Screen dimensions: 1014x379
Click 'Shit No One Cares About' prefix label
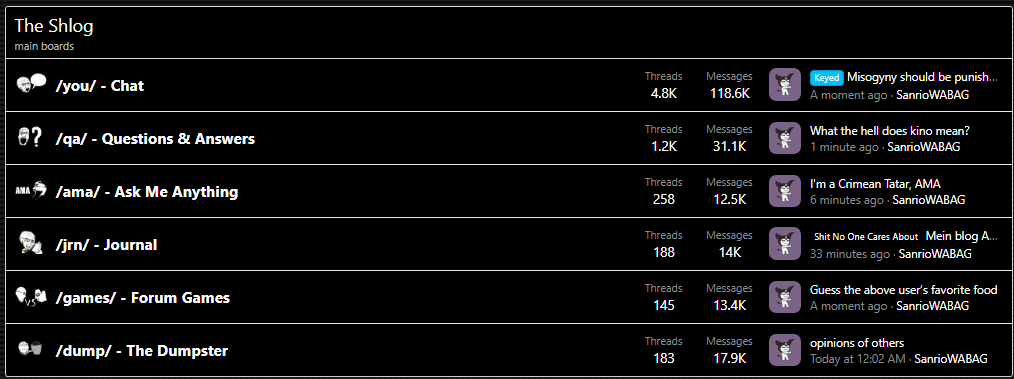pyautogui.click(x=866, y=237)
